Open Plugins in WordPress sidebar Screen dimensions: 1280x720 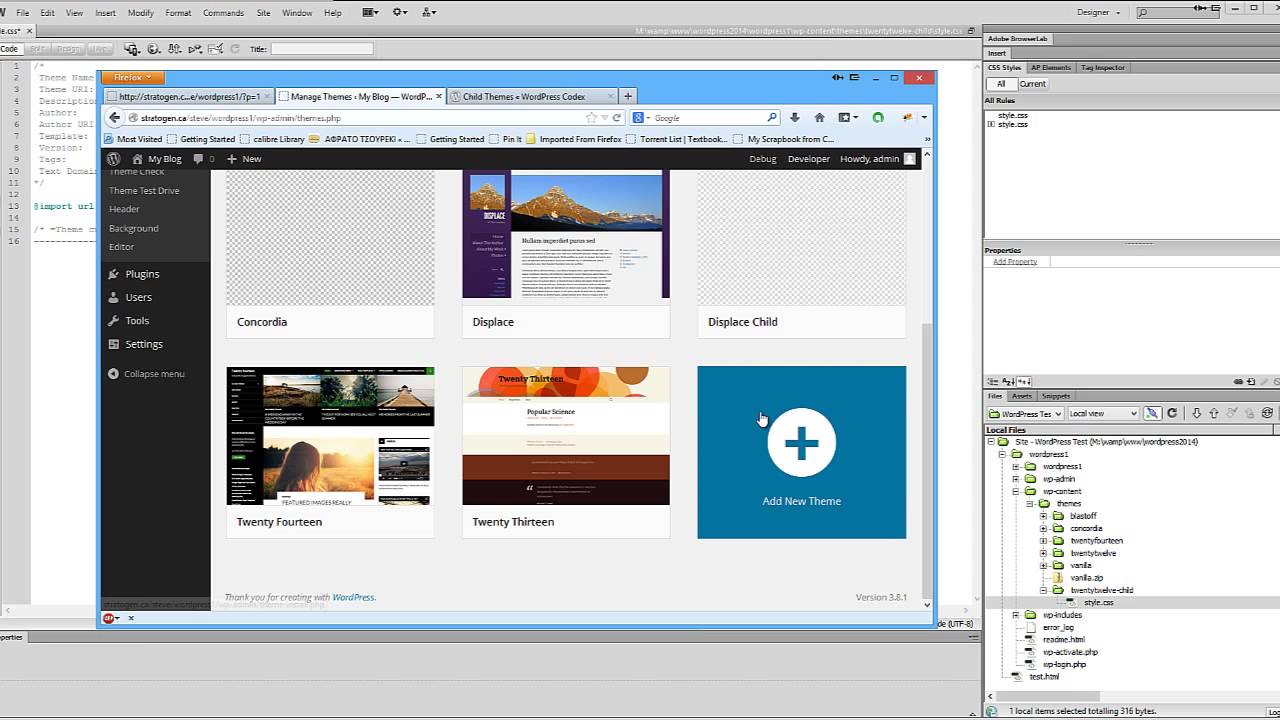[142, 274]
